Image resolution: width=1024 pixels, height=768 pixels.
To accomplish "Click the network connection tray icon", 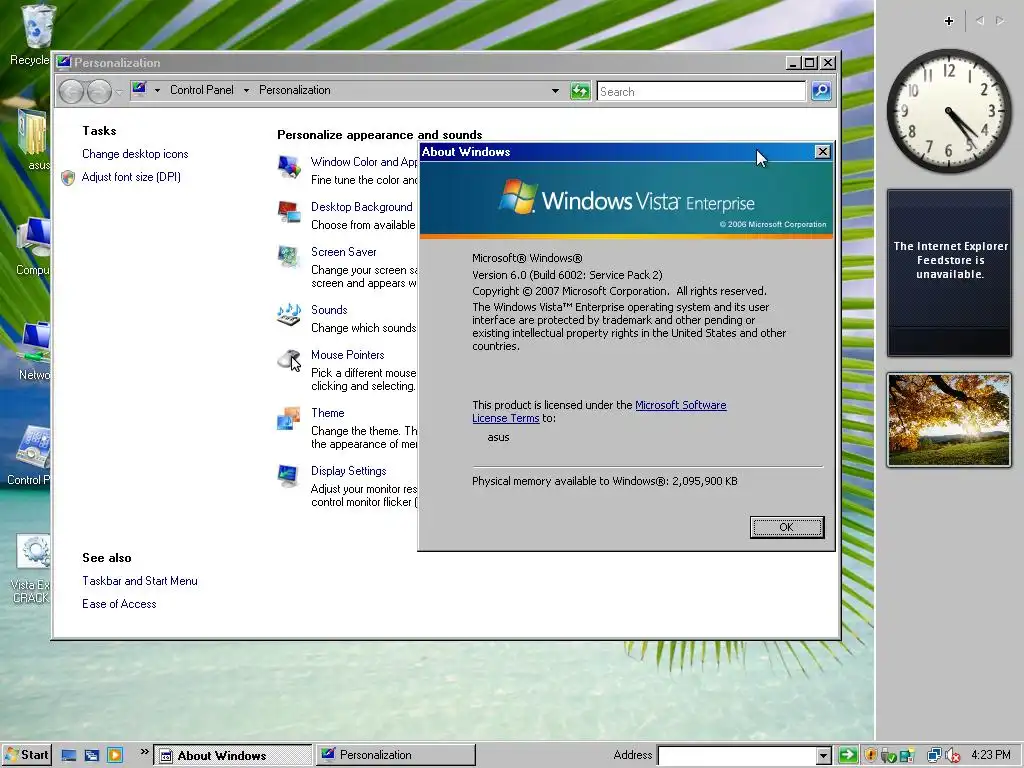I will click(x=935, y=756).
